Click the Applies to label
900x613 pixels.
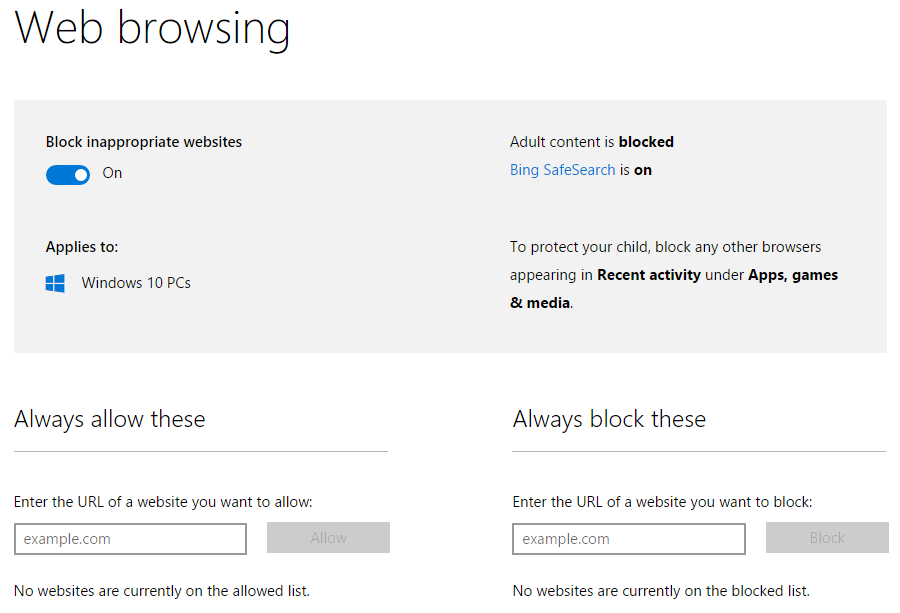[82, 247]
